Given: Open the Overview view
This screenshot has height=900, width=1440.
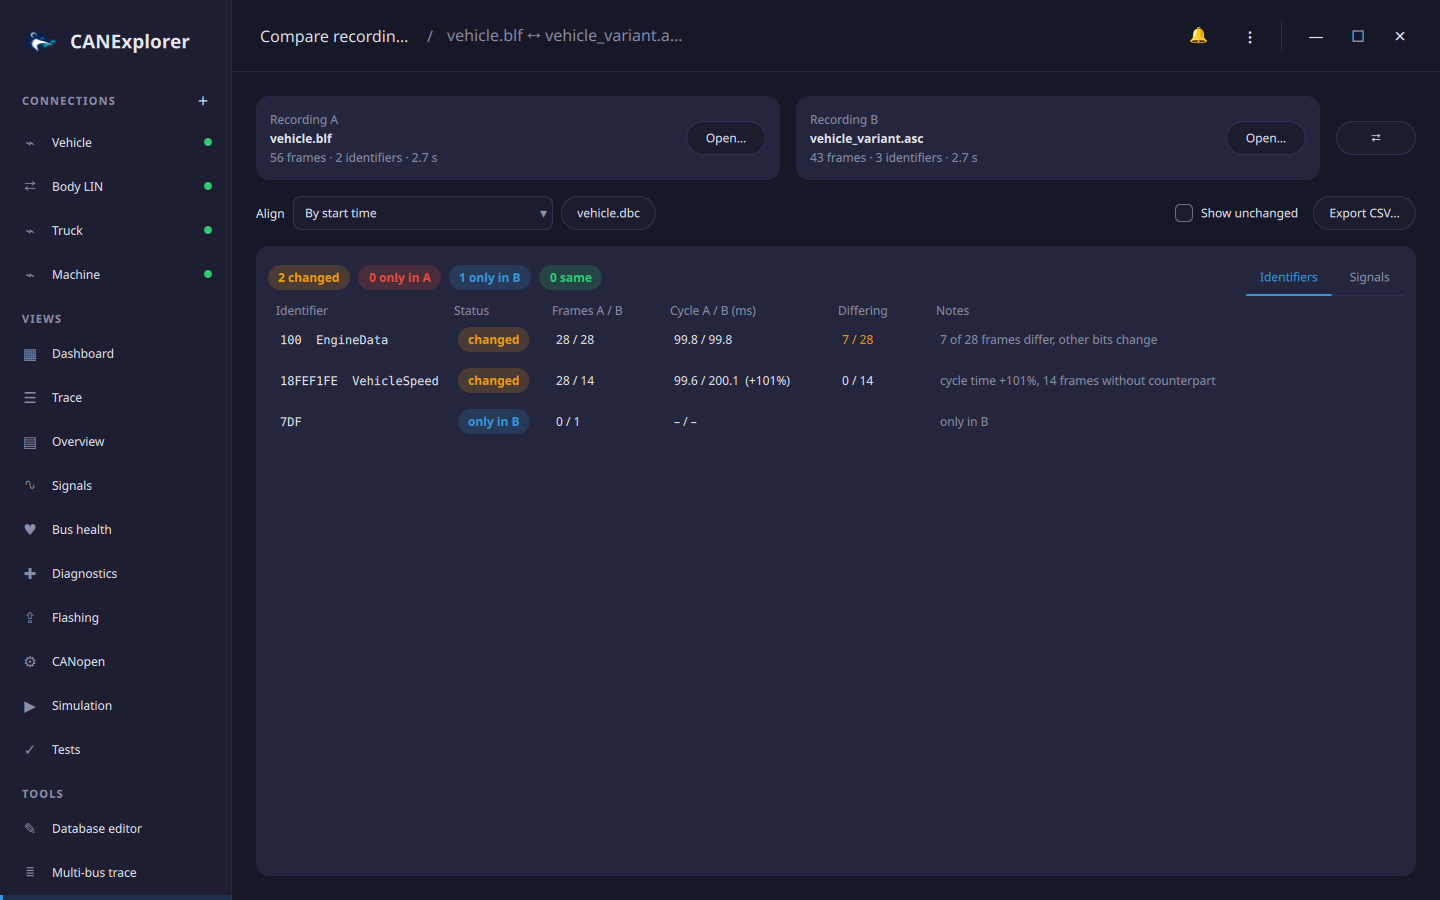Looking at the screenshot, I should click(116, 442).
